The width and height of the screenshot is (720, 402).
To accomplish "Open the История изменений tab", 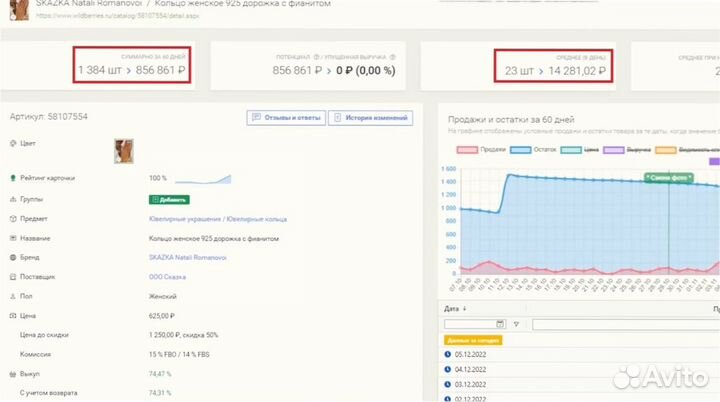I will pyautogui.click(x=371, y=118).
